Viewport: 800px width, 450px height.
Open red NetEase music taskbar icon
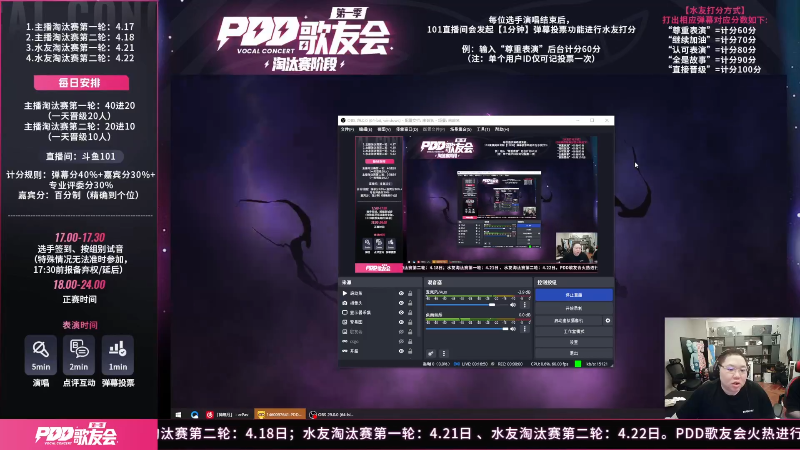[x=210, y=415]
